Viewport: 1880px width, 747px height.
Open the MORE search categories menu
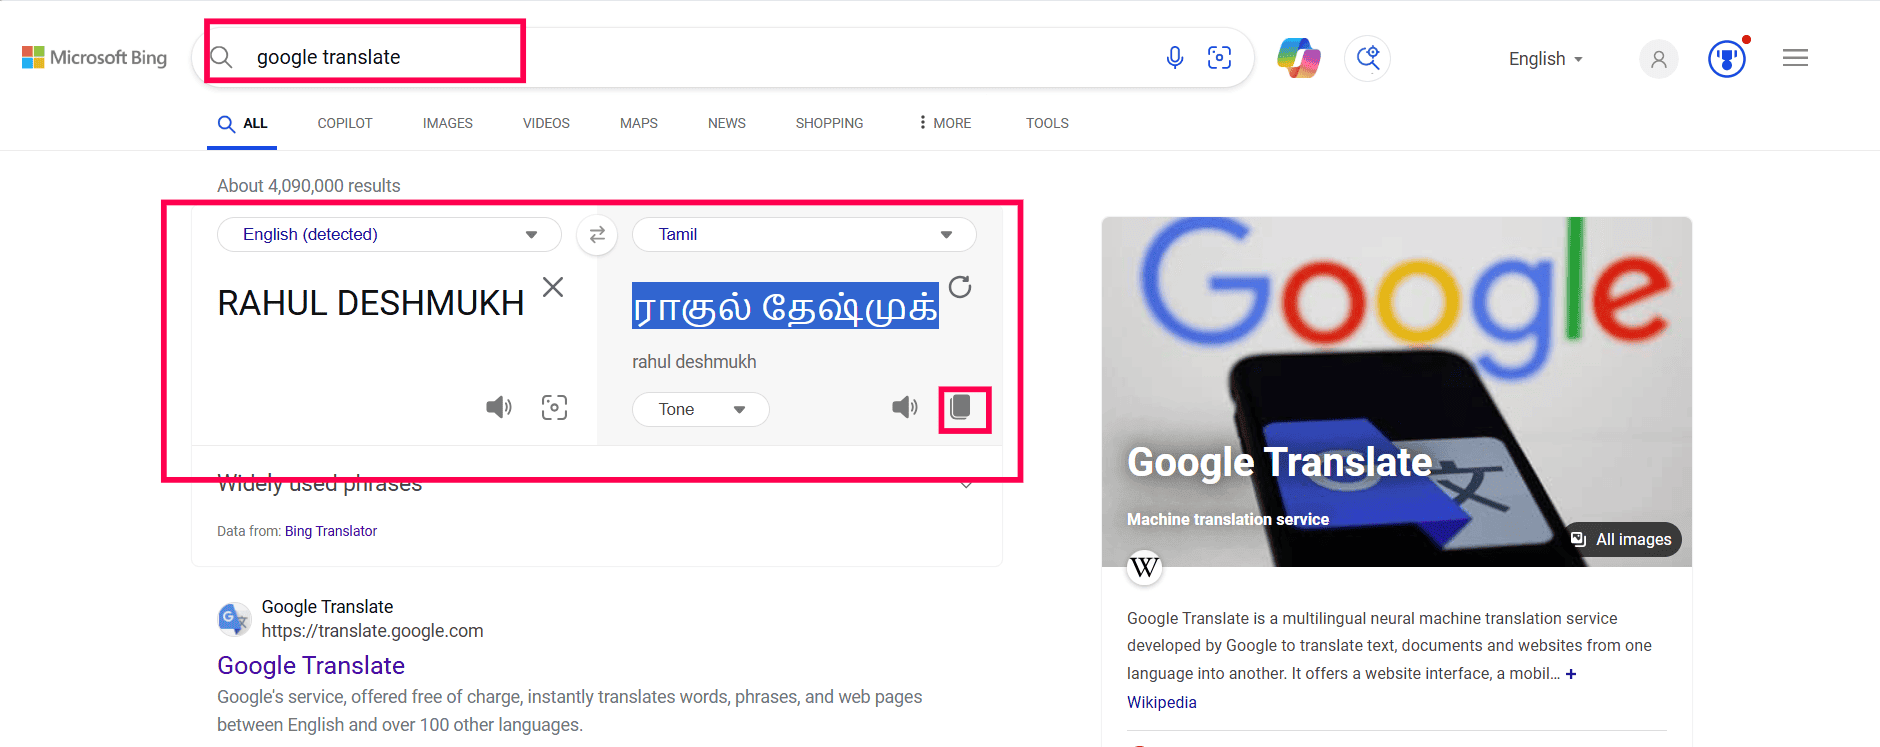(x=945, y=123)
